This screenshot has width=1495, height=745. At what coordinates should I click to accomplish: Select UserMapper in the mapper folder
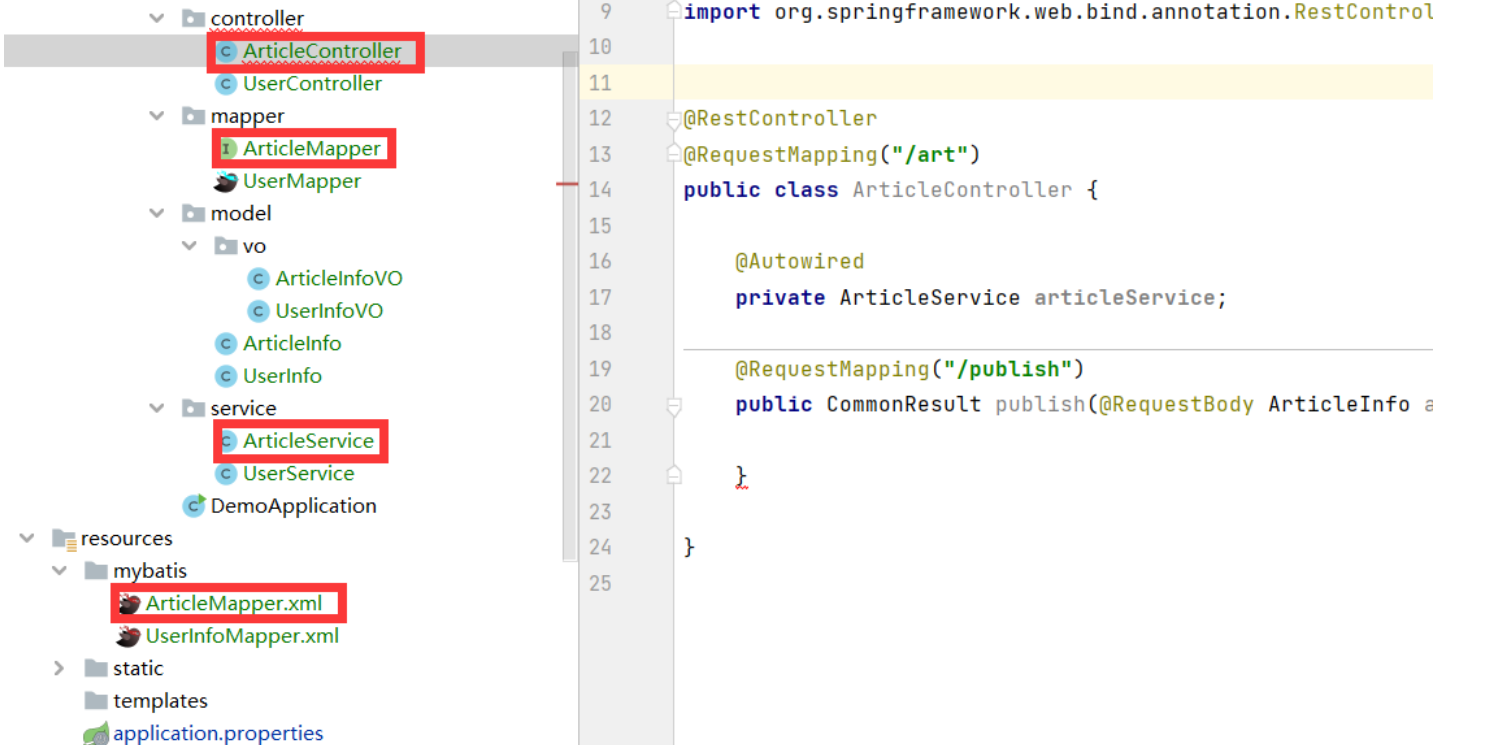click(302, 181)
